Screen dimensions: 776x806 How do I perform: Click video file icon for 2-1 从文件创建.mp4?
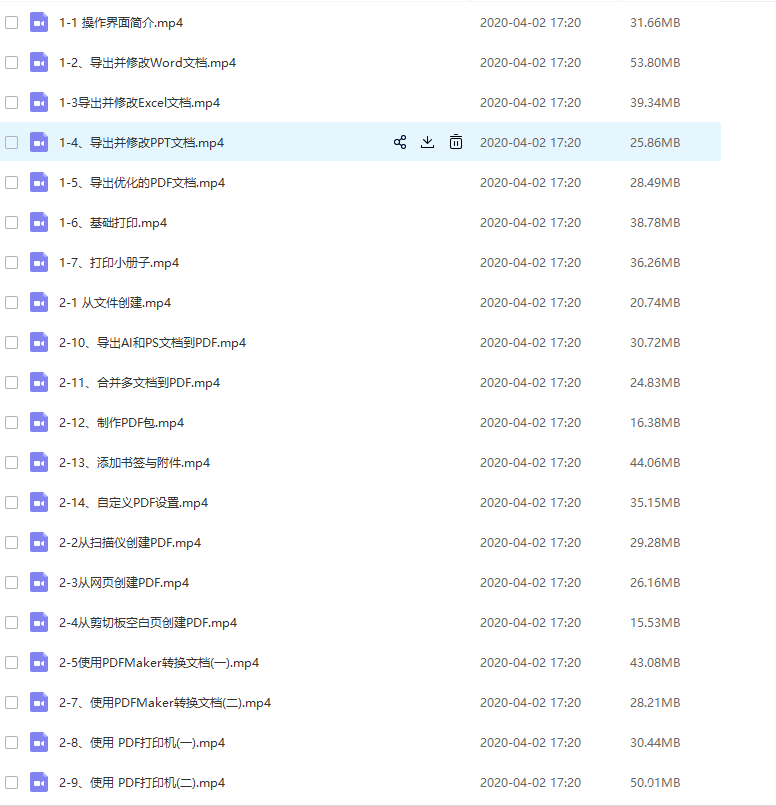[x=39, y=302]
